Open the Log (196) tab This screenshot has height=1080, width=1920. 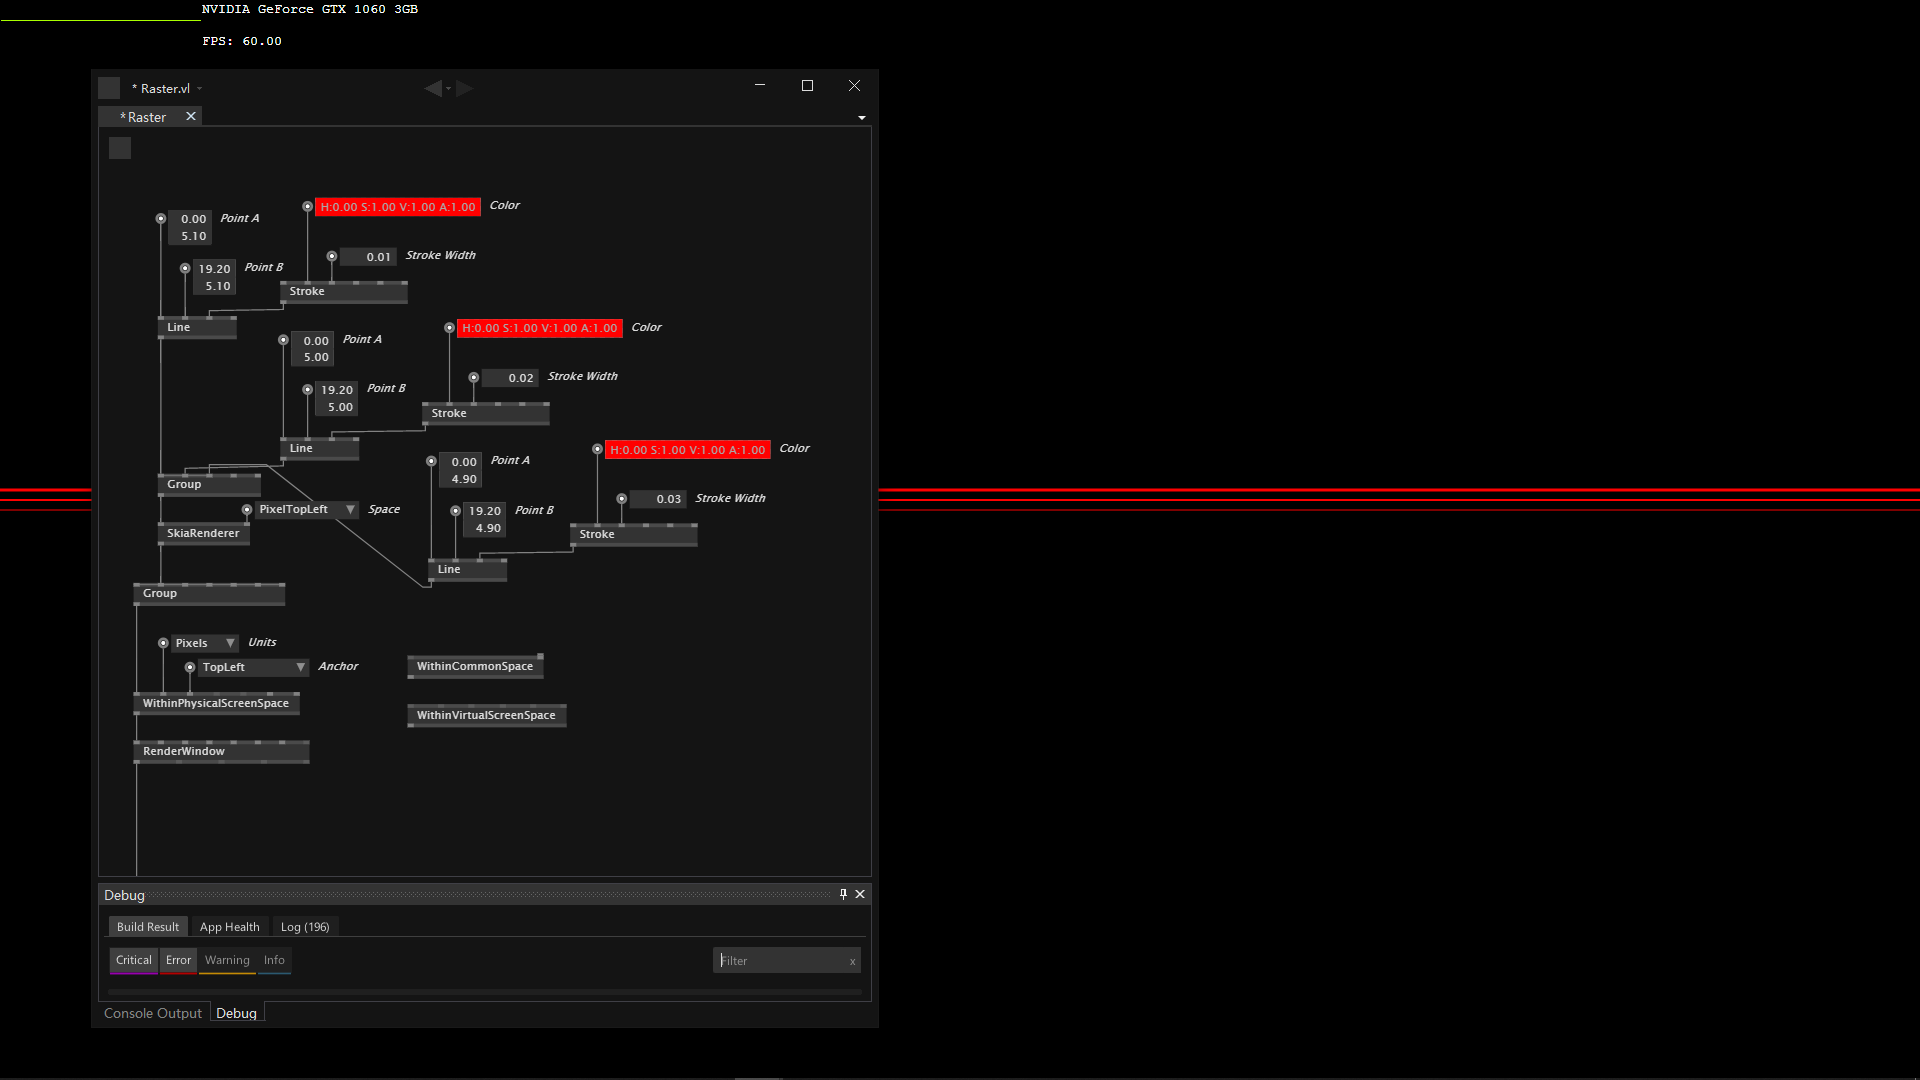(305, 927)
